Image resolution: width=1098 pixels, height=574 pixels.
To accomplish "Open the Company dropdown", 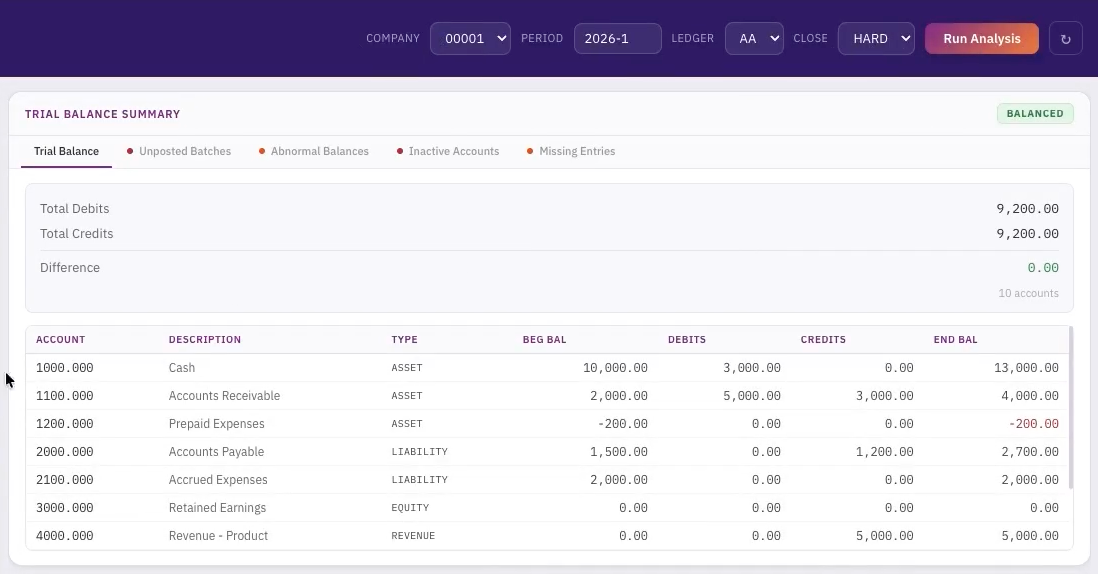I will click(470, 39).
